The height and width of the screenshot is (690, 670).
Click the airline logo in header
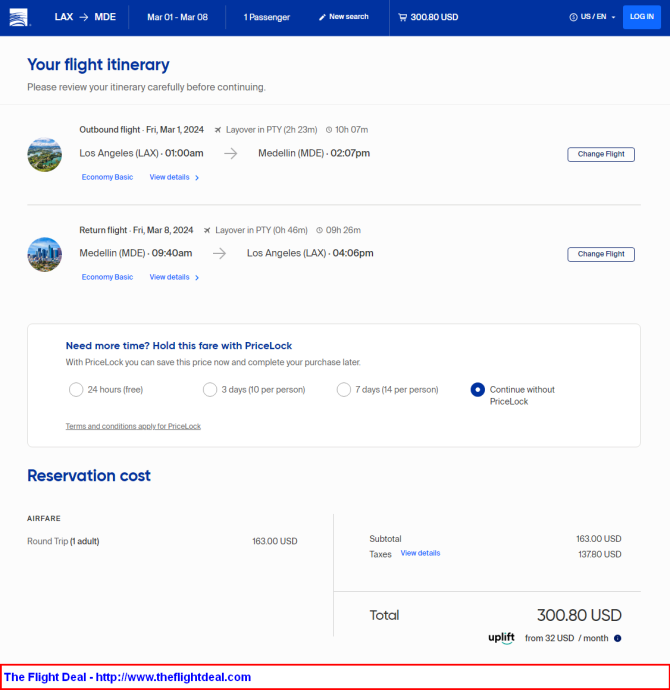(18, 17)
